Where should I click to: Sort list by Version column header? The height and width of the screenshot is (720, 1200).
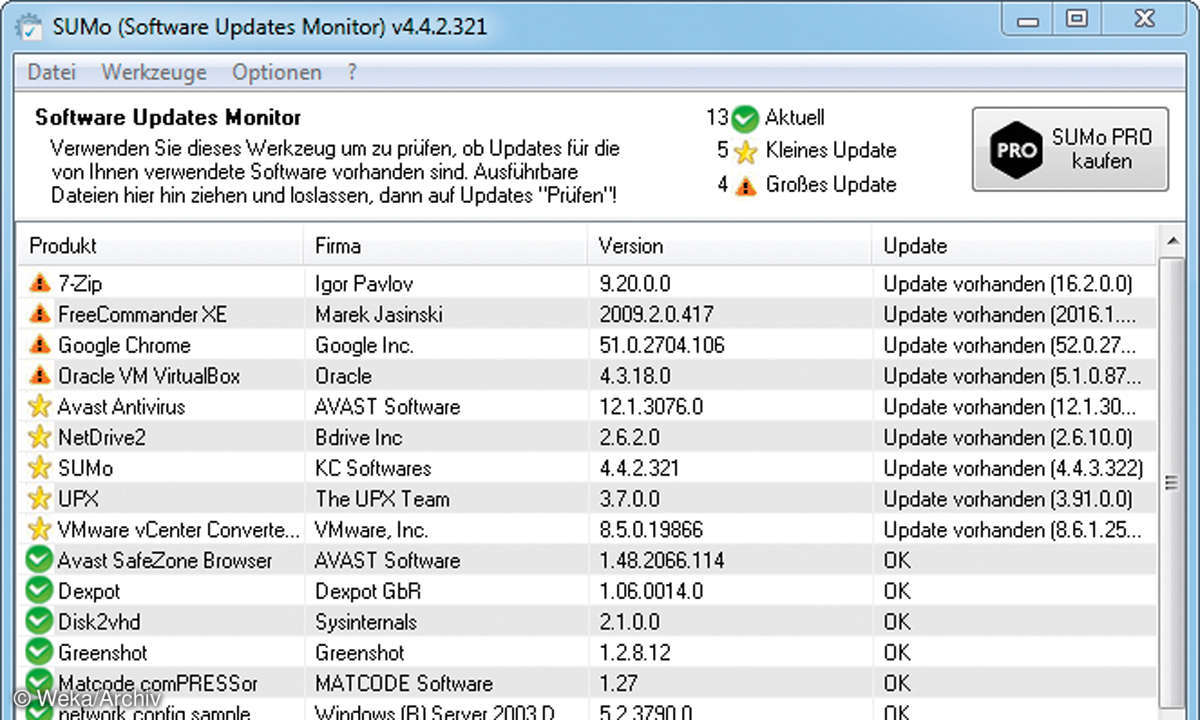pyautogui.click(x=729, y=245)
